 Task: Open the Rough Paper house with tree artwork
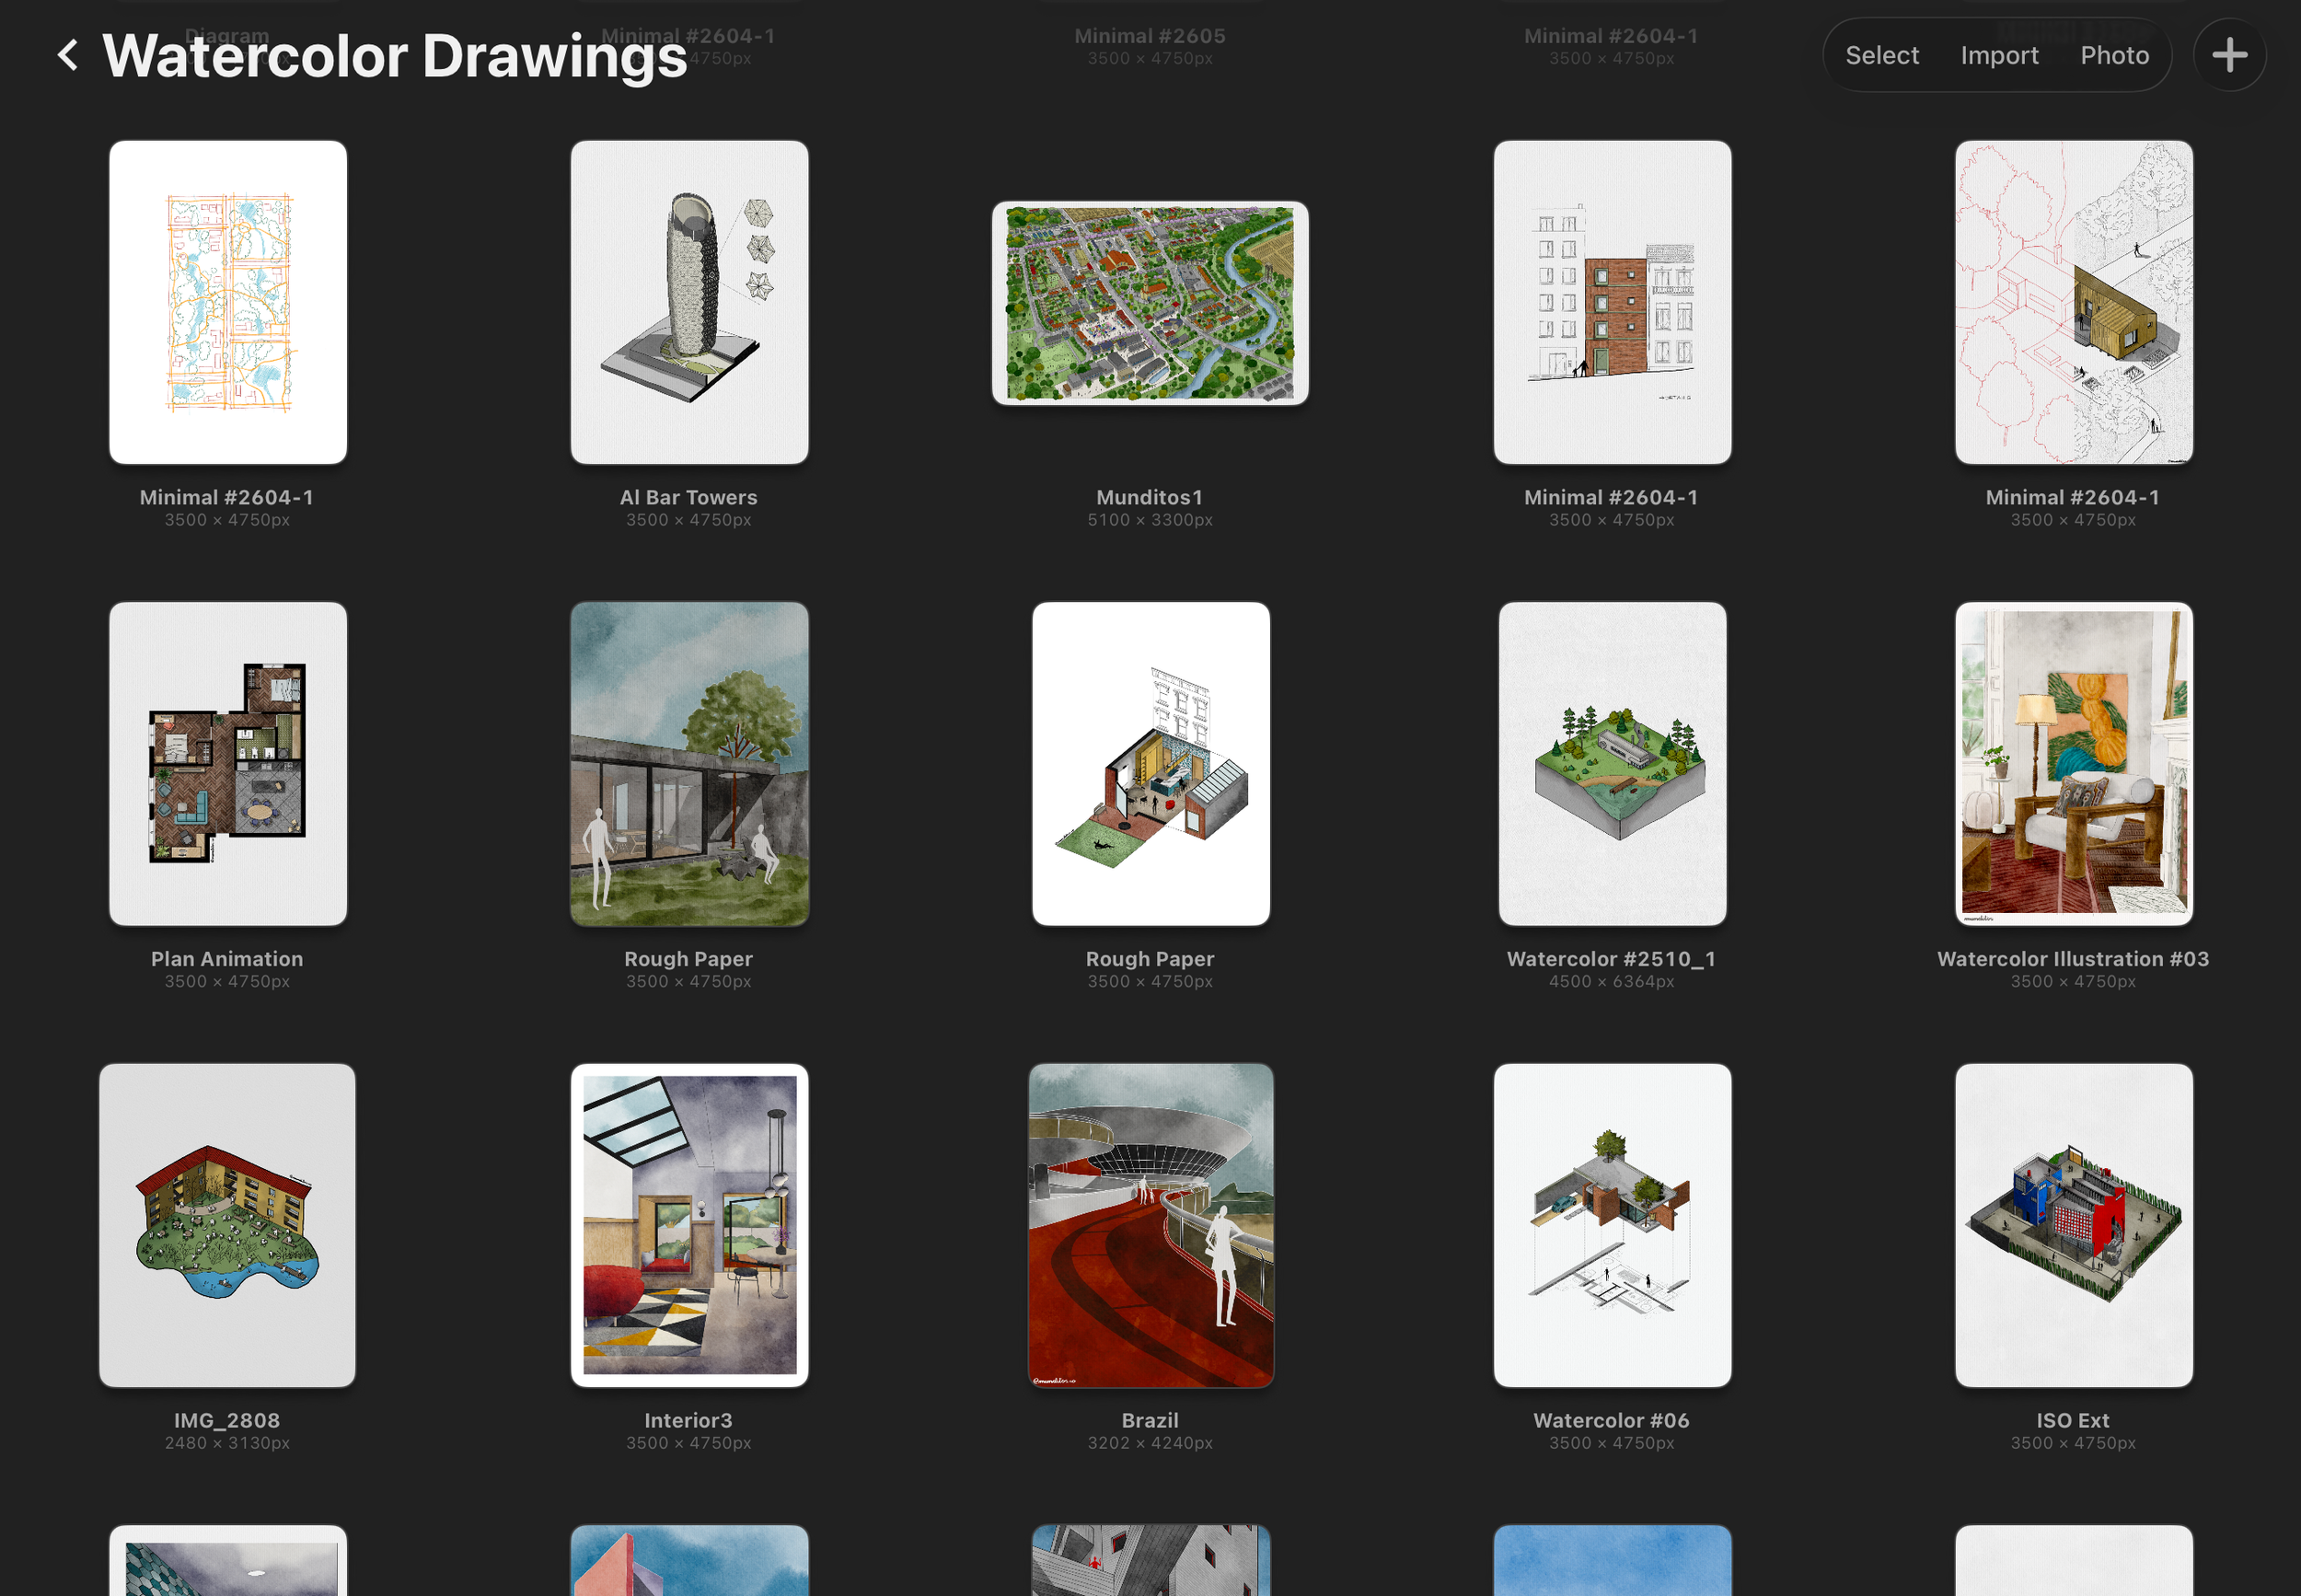pyautogui.click(x=689, y=763)
